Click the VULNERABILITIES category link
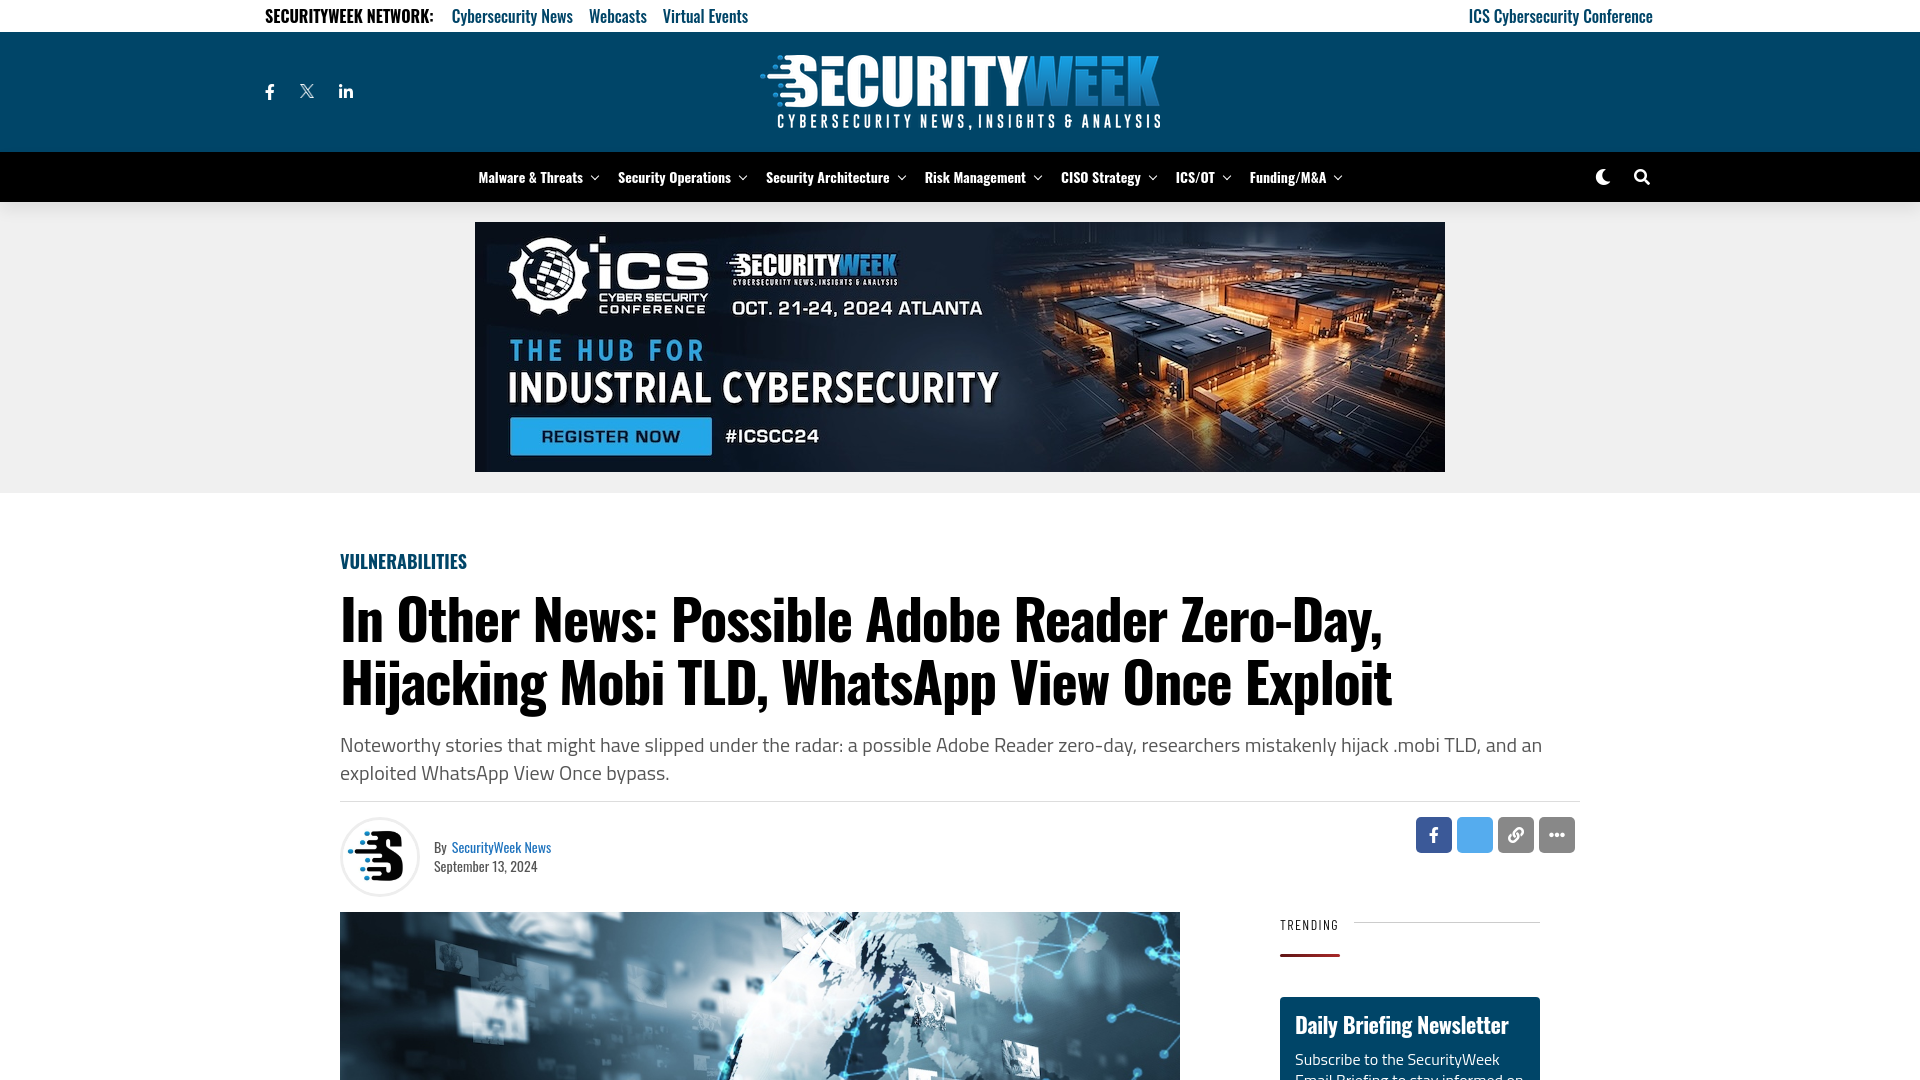Viewport: 1920px width, 1080px height. (x=404, y=560)
